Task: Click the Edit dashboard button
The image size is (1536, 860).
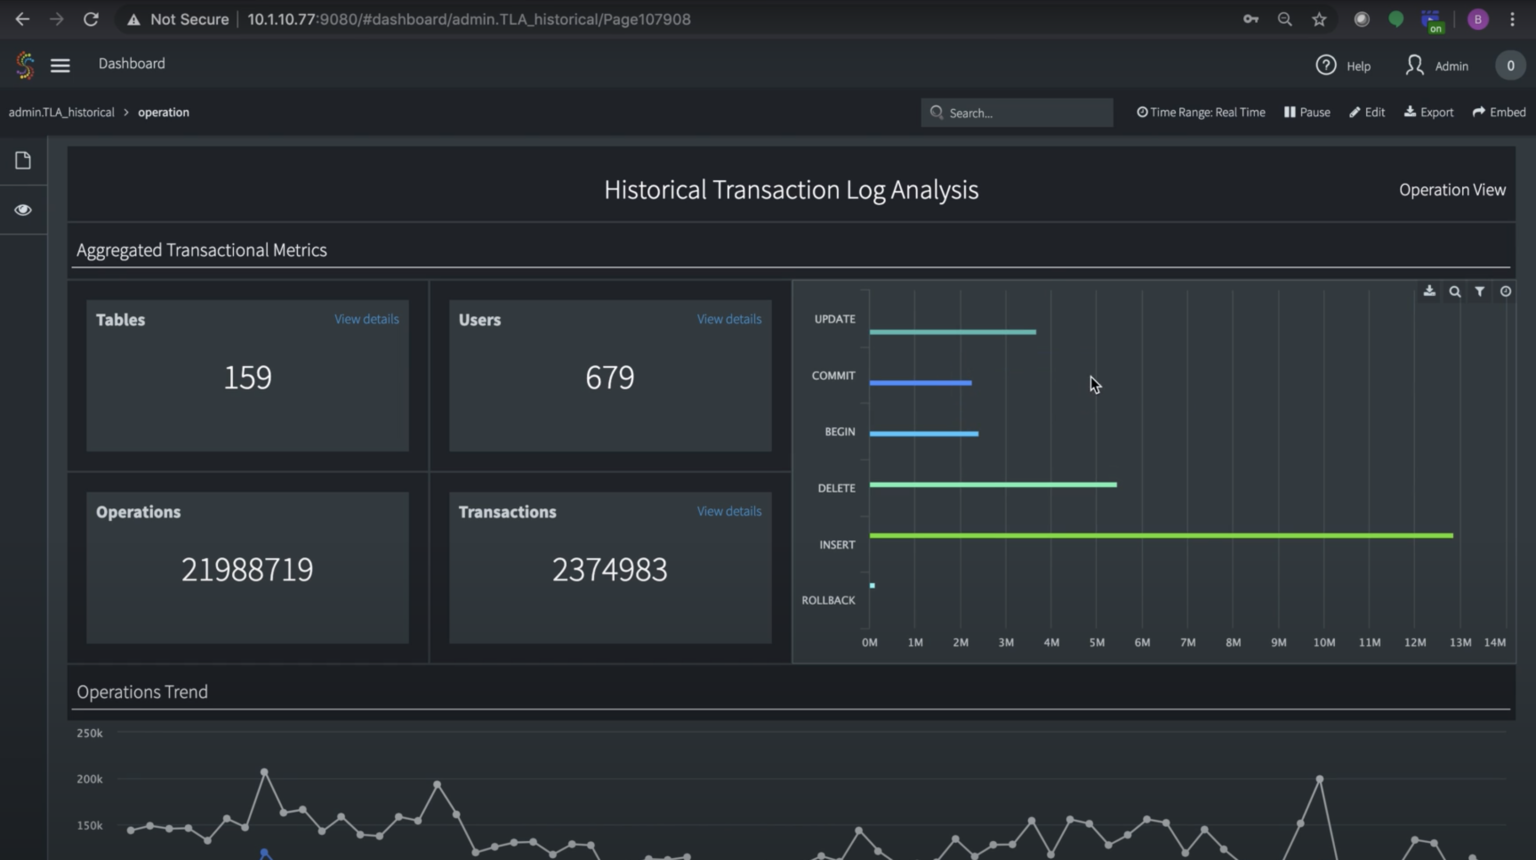Action: tap(1367, 112)
